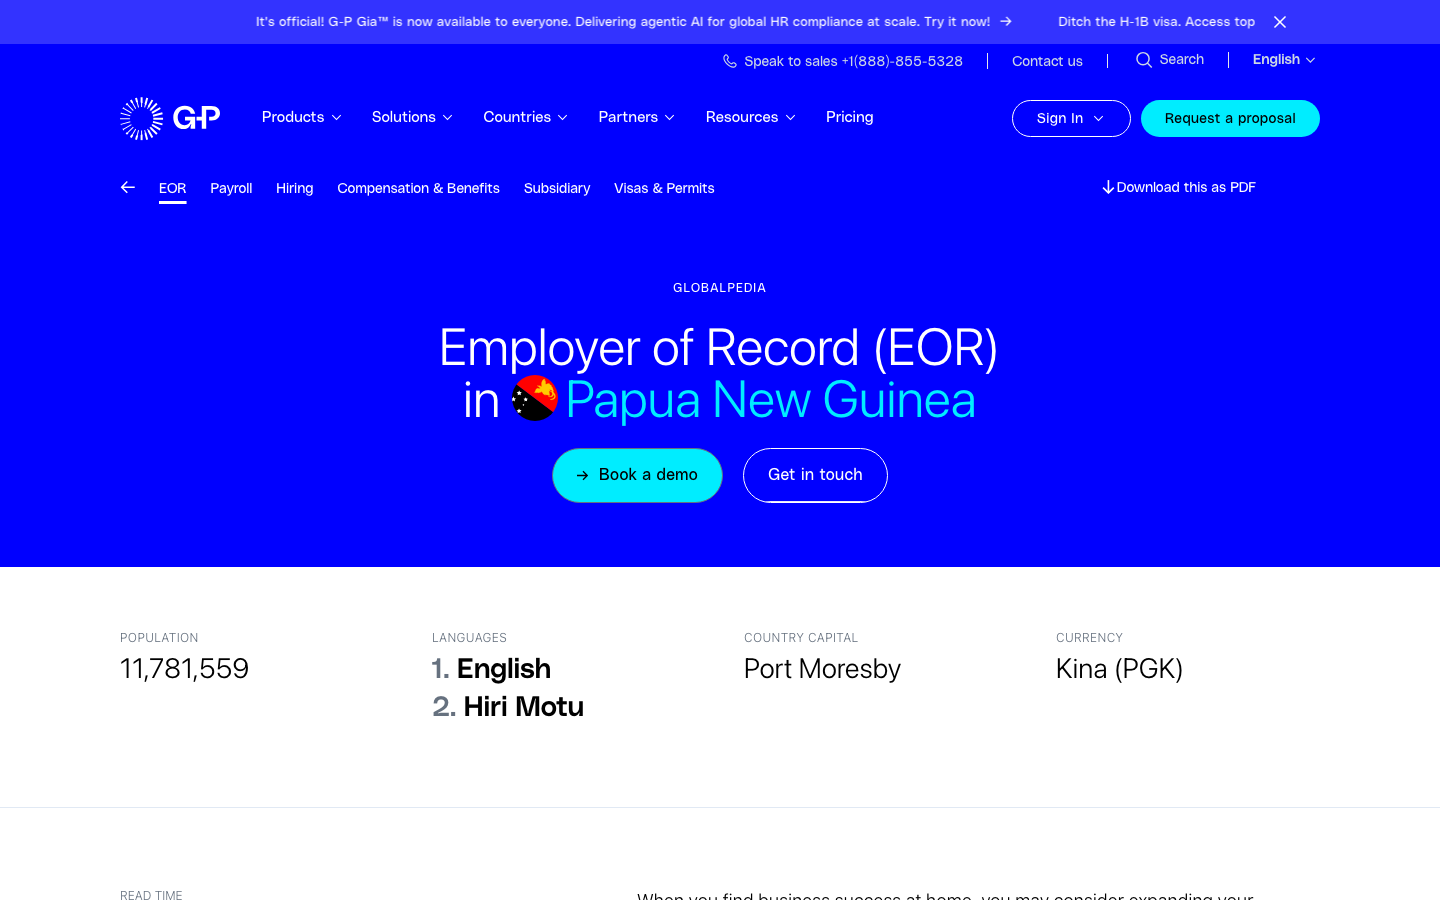This screenshot has height=900, width=1440.
Task: Click the phone icon next to sales number
Action: tap(730, 61)
